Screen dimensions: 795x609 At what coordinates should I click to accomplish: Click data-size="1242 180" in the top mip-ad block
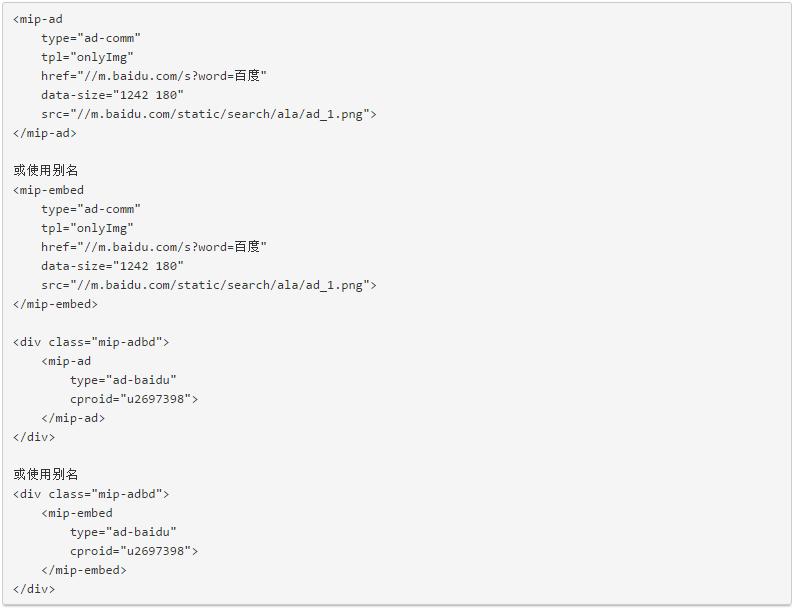coord(112,95)
